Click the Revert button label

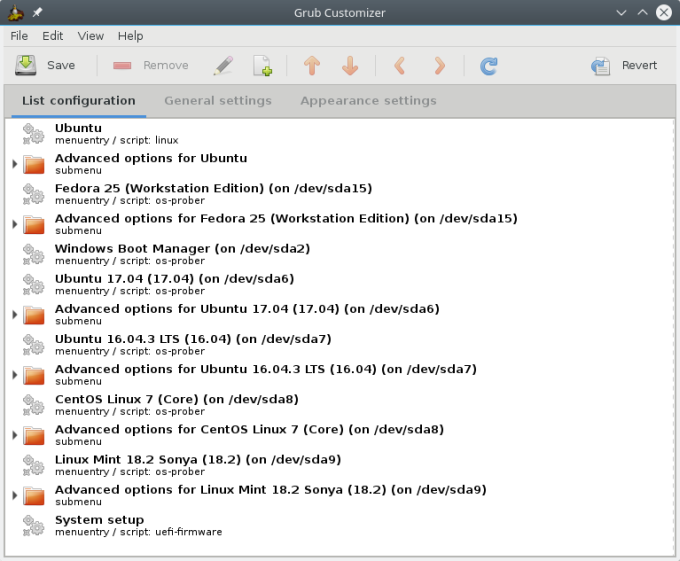pyautogui.click(x=639, y=65)
